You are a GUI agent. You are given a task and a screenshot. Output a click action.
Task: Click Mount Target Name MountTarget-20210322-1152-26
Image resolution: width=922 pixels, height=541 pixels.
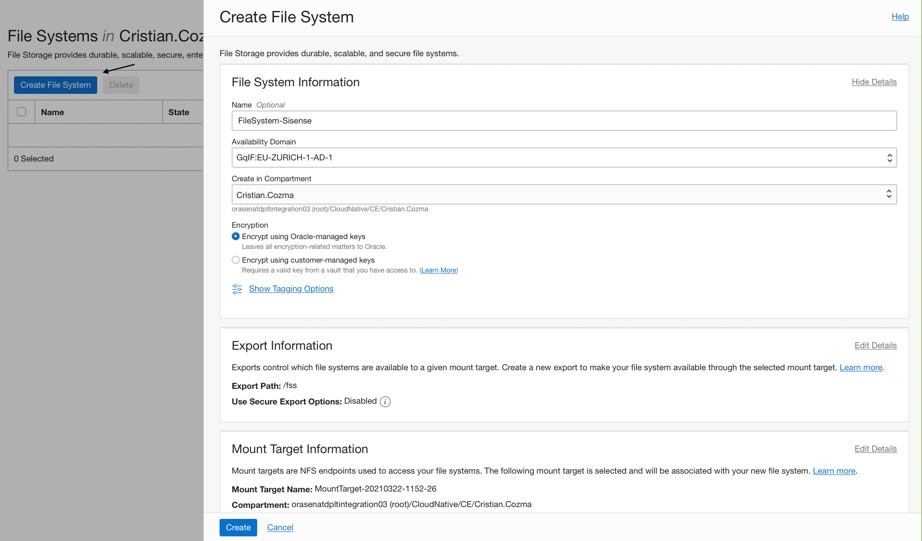tap(375, 489)
